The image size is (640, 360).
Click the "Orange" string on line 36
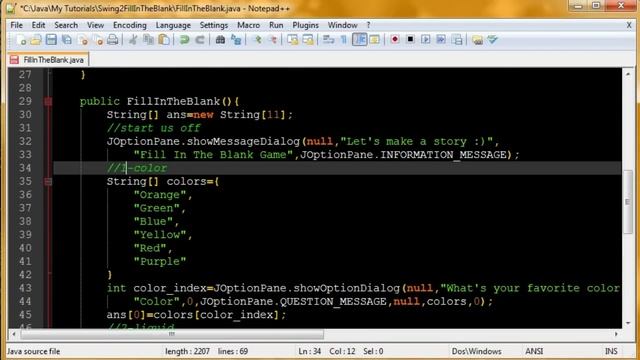click(x=160, y=195)
